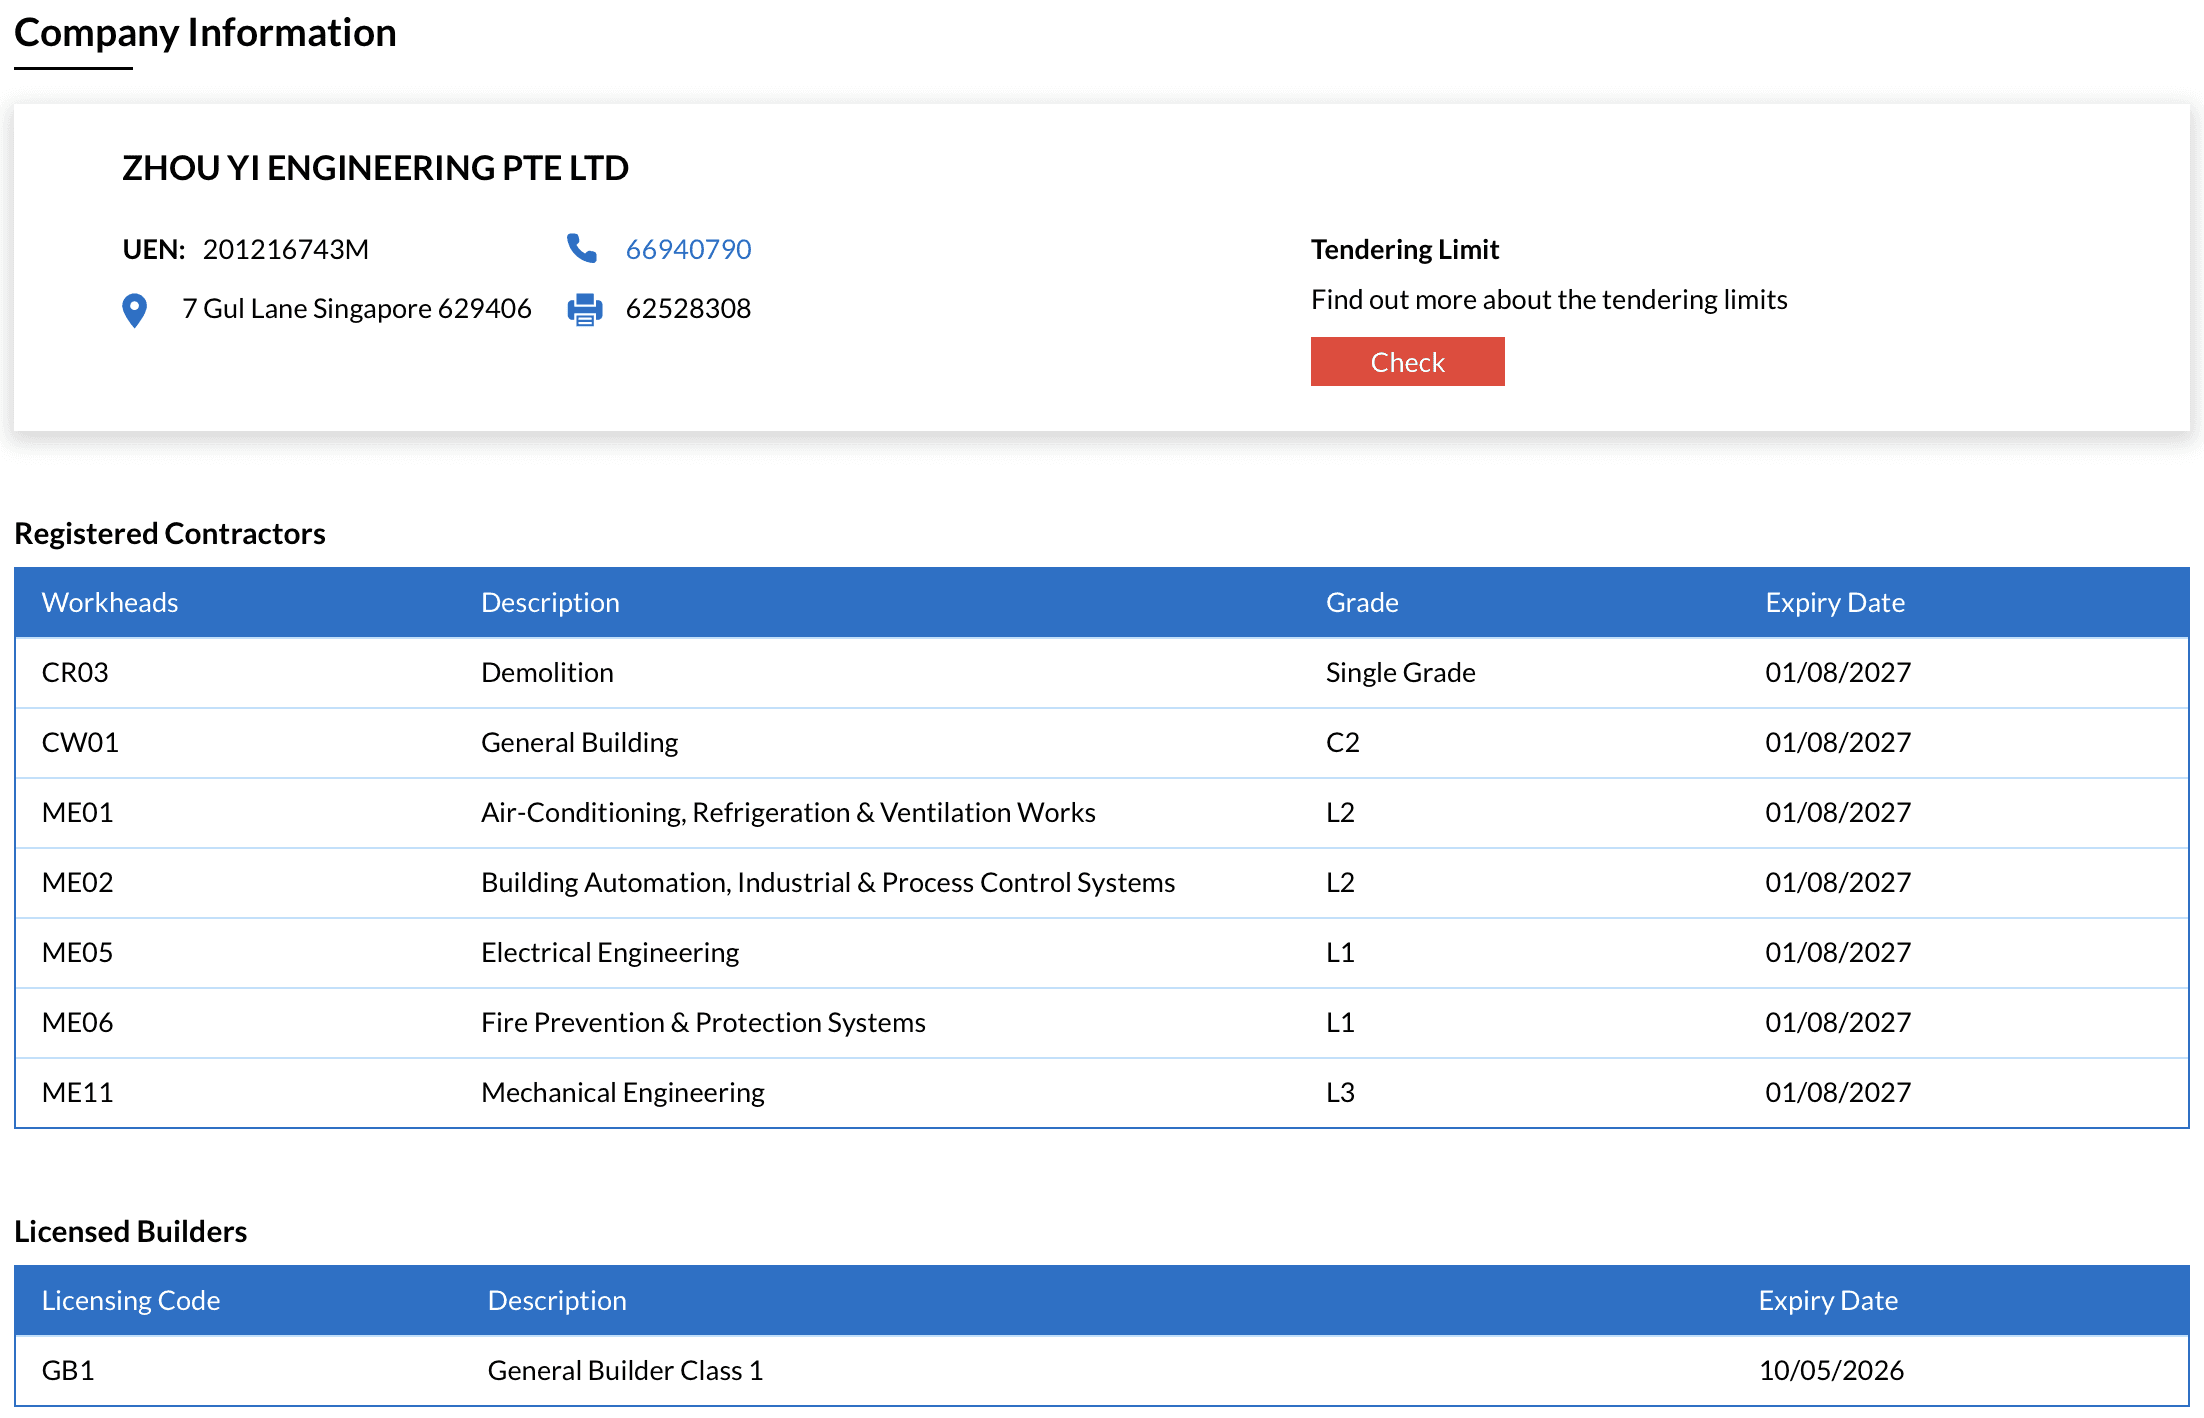The height and width of the screenshot is (1418, 2204).
Task: Click 'Find out more about the tendering limits'
Action: tap(1549, 299)
